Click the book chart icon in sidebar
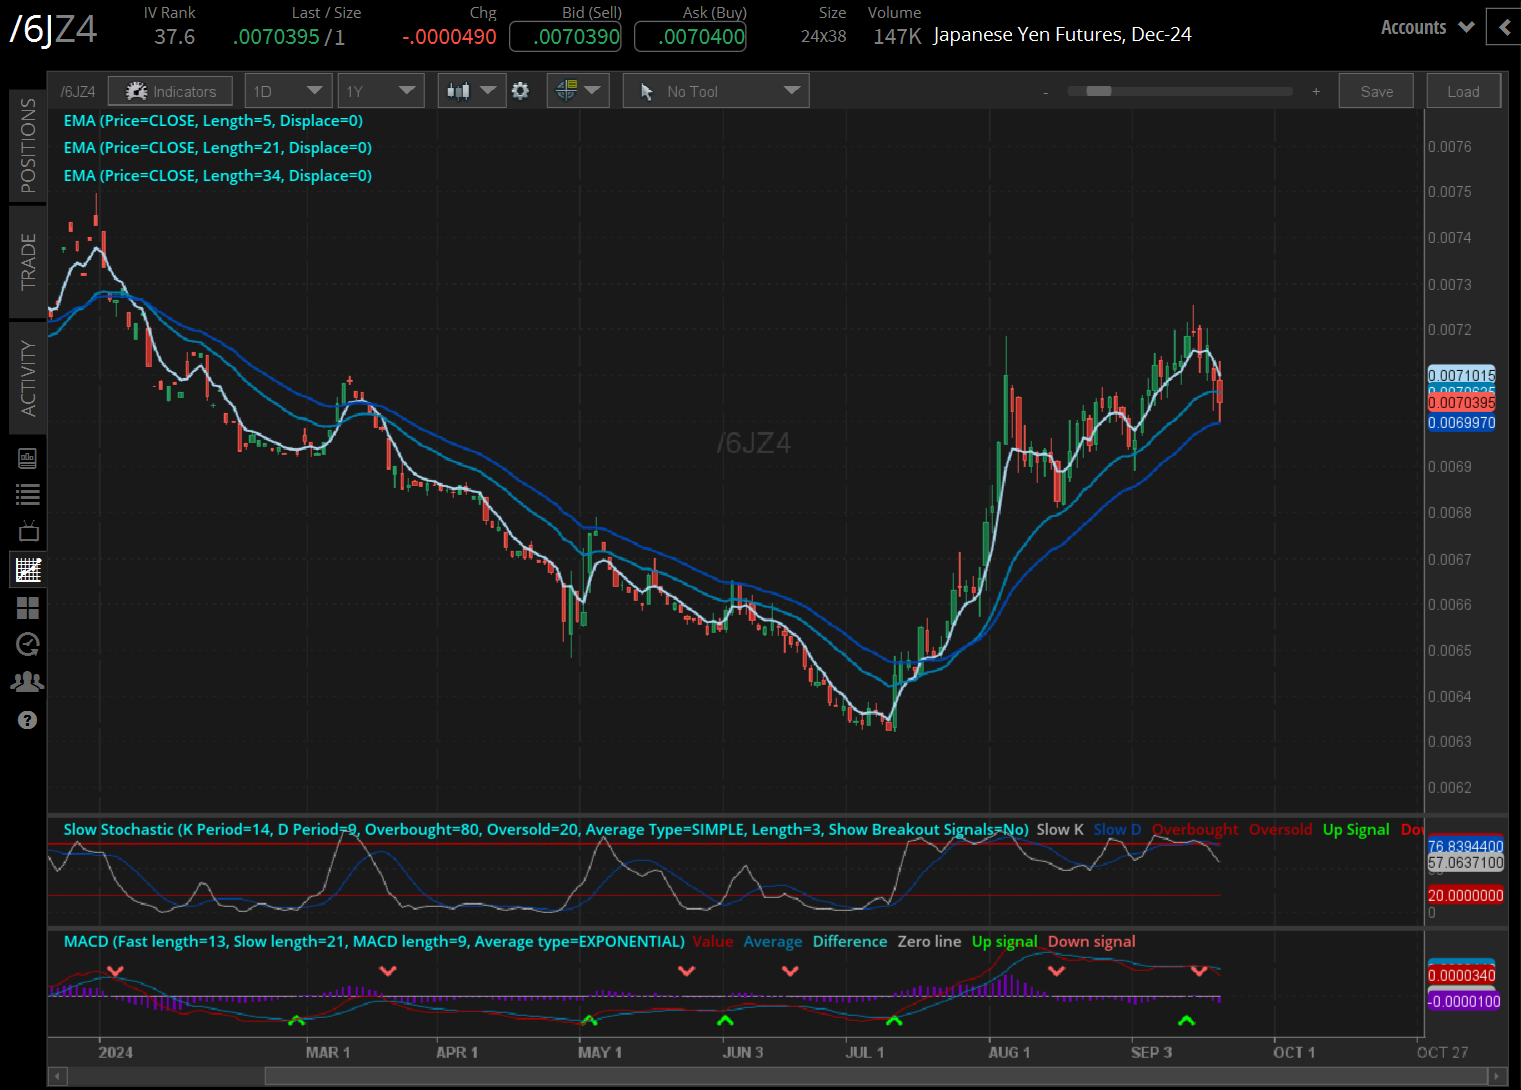1521x1090 pixels. coord(28,458)
